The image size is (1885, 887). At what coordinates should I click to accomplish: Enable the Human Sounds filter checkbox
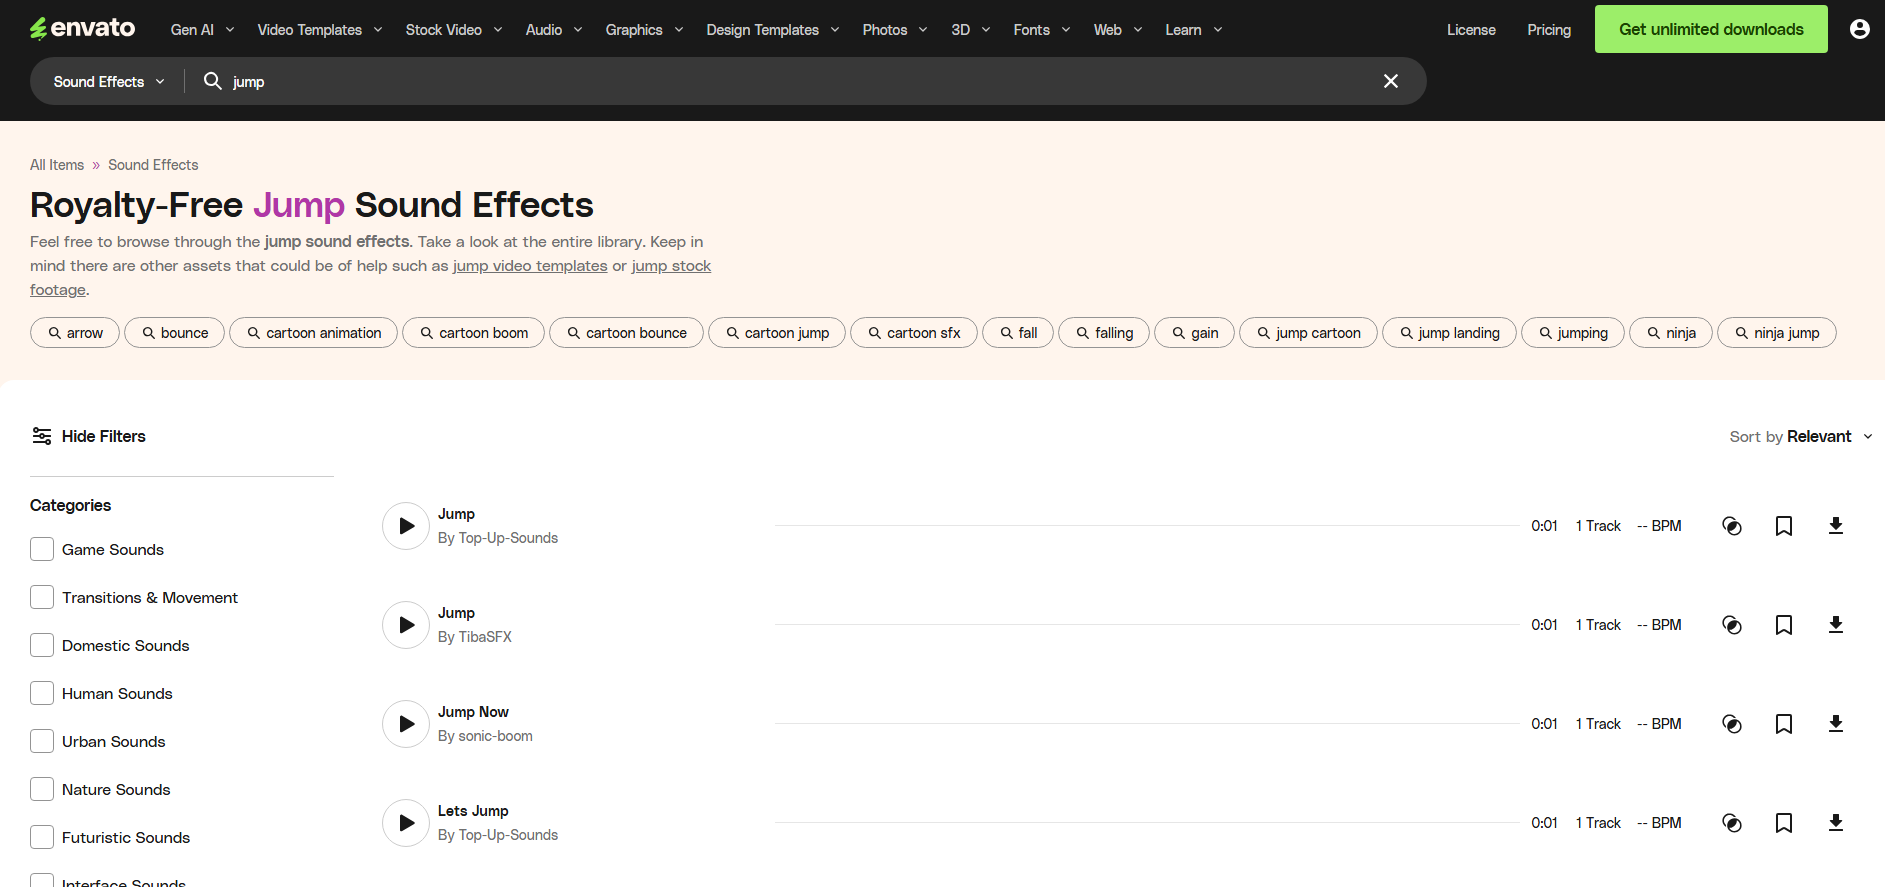(x=42, y=693)
